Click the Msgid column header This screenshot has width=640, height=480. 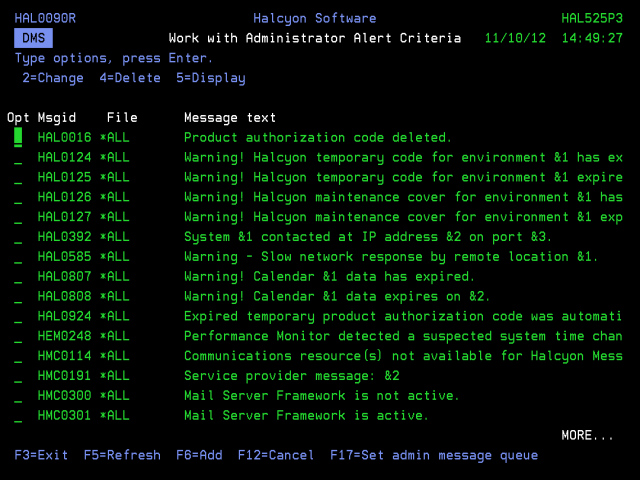tap(57, 118)
